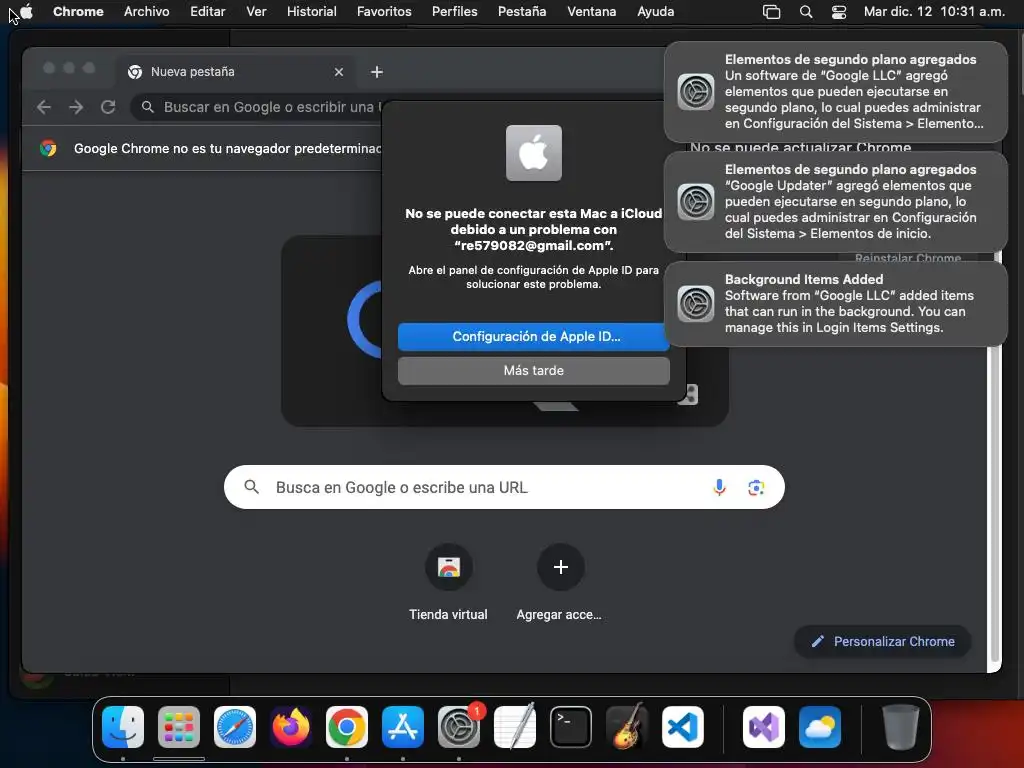Open Launchpad from the Dock

[x=179, y=727]
